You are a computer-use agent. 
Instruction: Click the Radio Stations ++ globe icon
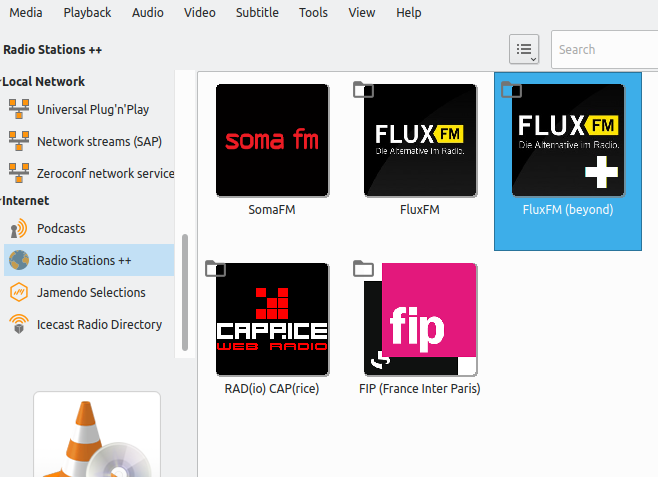coord(19,260)
